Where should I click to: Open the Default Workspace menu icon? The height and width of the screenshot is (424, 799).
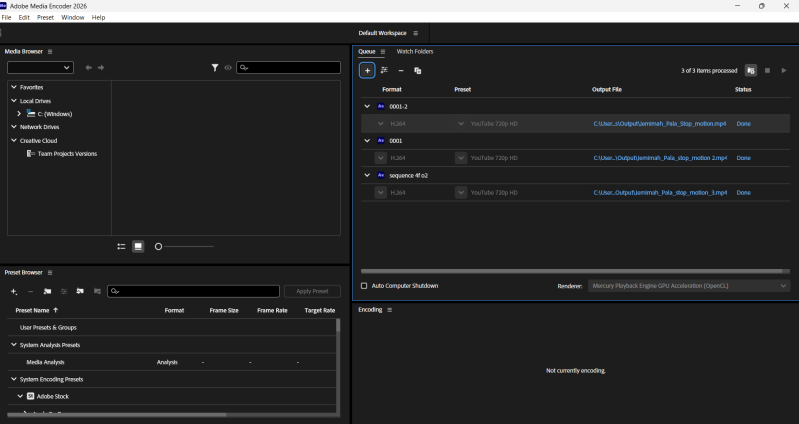416,33
